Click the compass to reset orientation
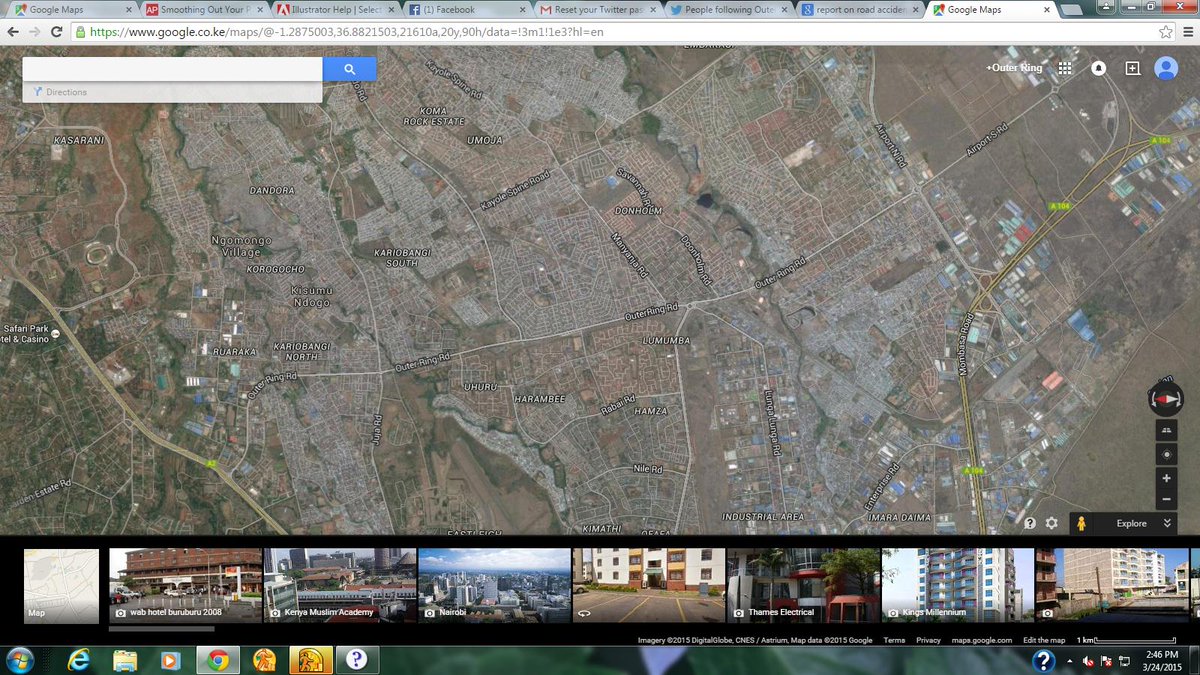Screen dimensions: 1200x675 (x=1165, y=400)
